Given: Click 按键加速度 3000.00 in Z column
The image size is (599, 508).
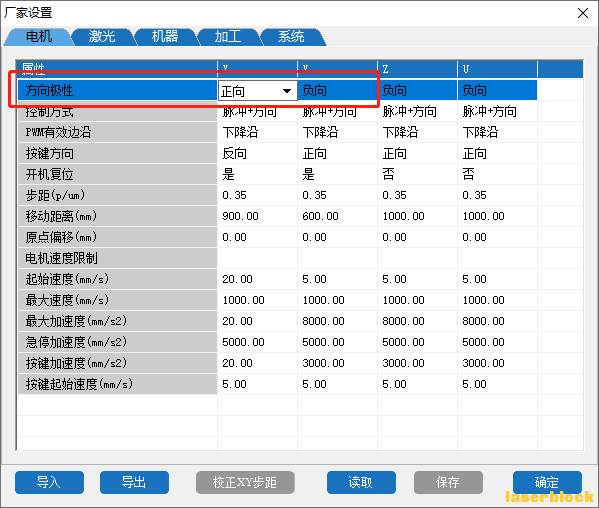Looking at the screenshot, I should point(417,364).
